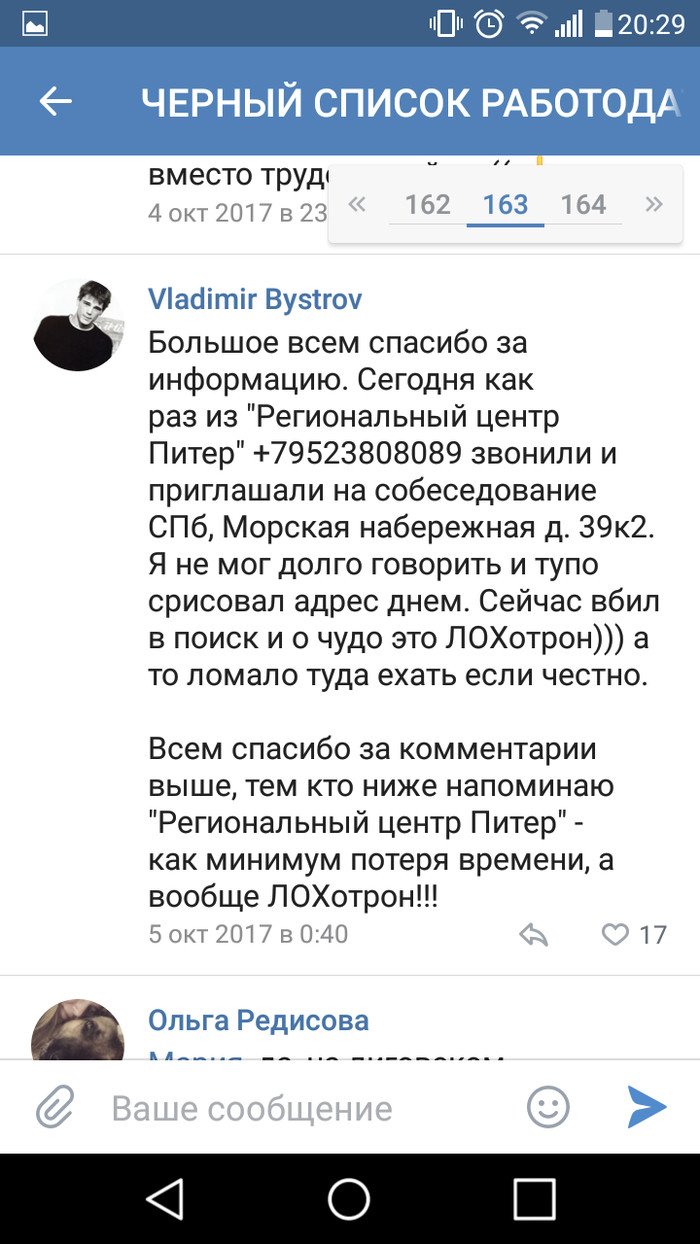Send message with the arrow icon

point(647,1107)
